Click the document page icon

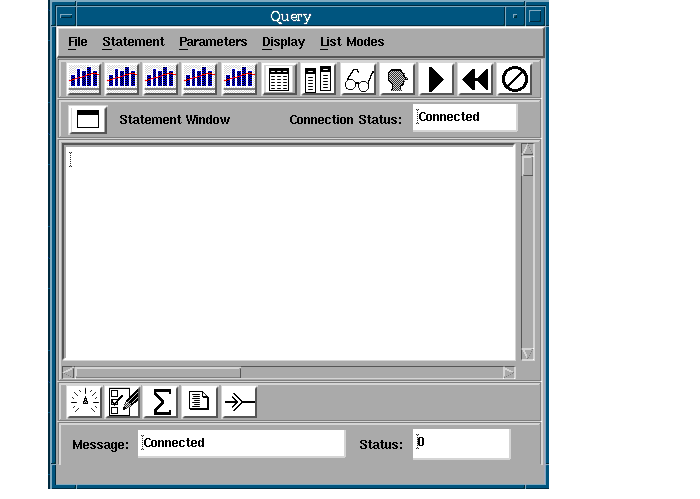click(200, 402)
